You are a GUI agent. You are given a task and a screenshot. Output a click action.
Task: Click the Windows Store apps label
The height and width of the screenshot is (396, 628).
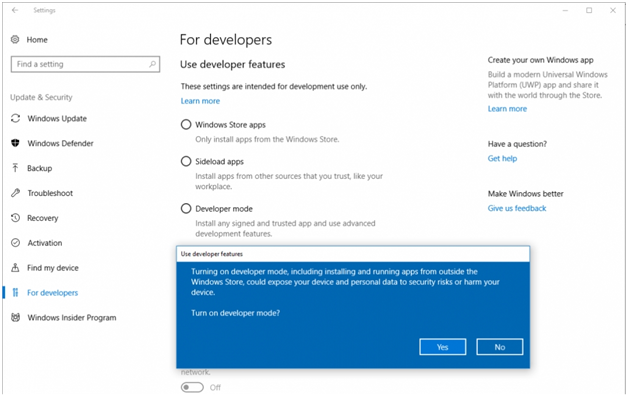(x=230, y=125)
